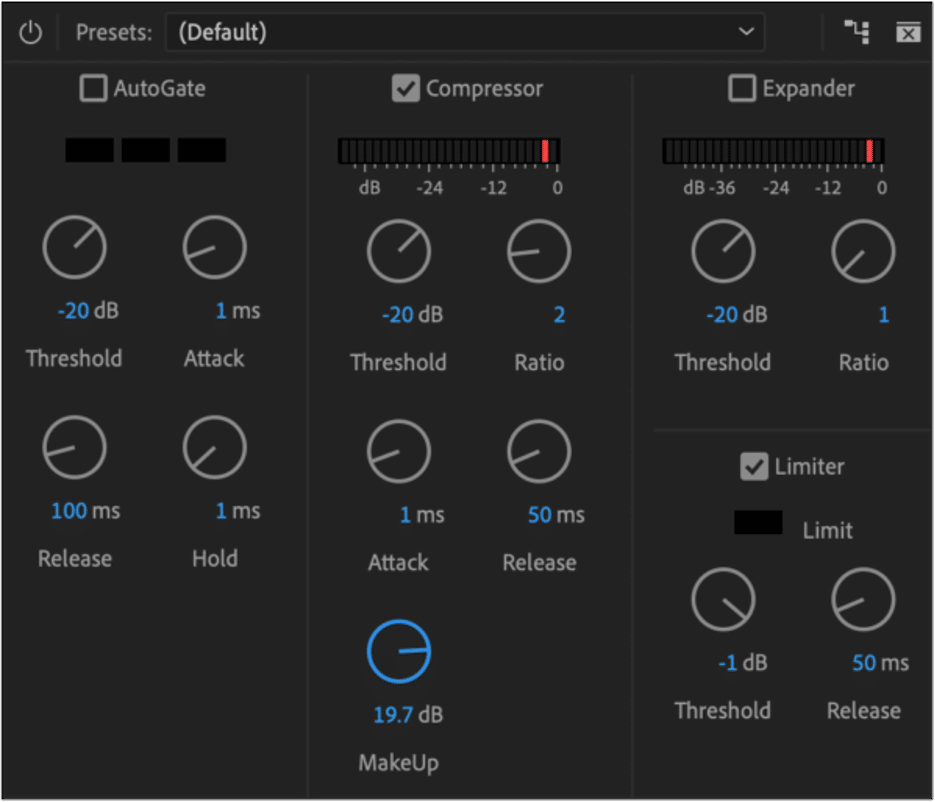Click the Expander level meter
Screen dimensions: 935x802
tap(773, 149)
